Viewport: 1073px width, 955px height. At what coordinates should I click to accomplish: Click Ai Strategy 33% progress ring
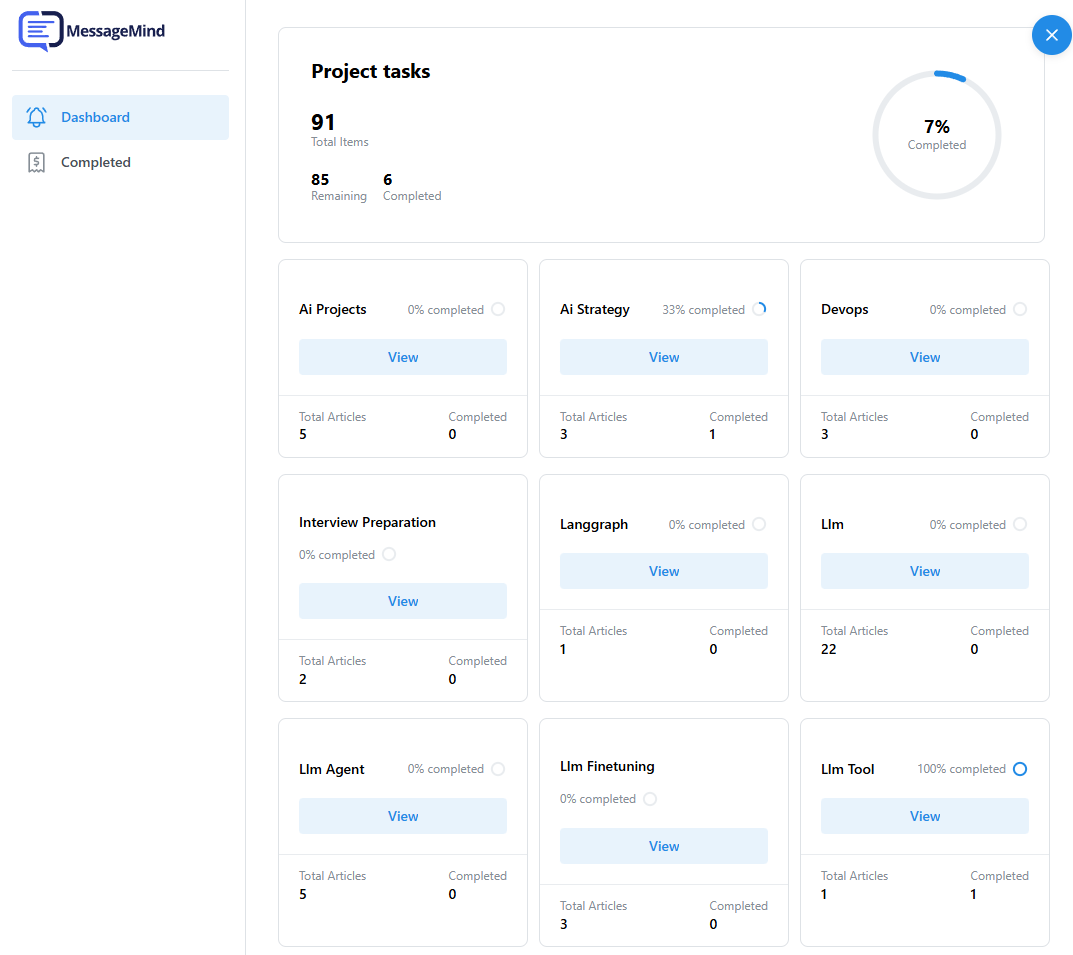pyautogui.click(x=760, y=309)
